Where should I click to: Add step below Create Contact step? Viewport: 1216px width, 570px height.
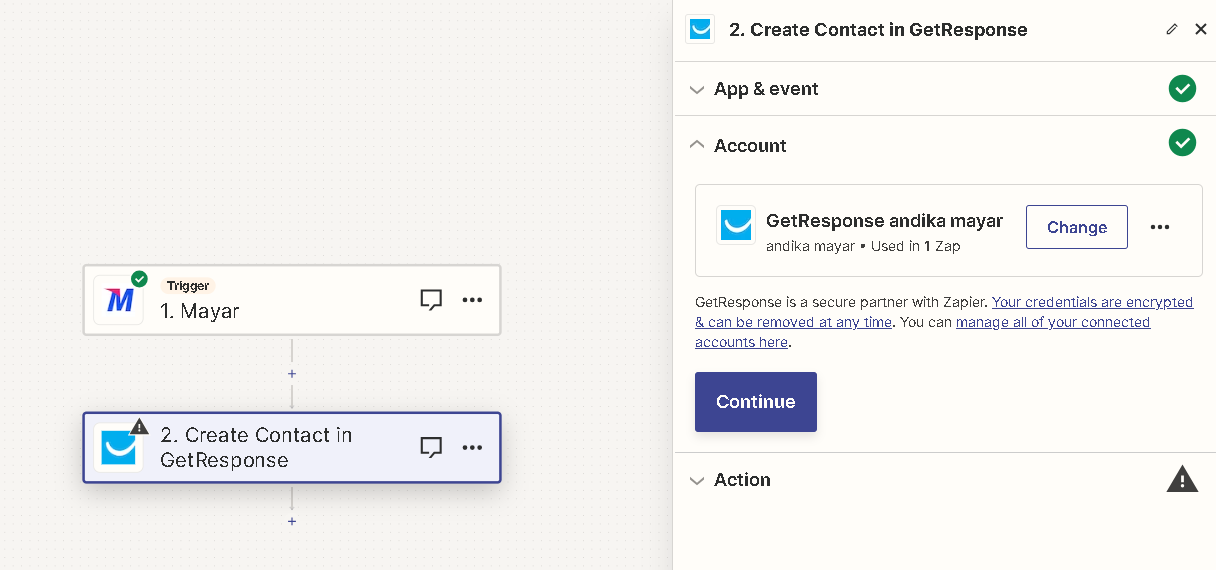tap(292, 522)
